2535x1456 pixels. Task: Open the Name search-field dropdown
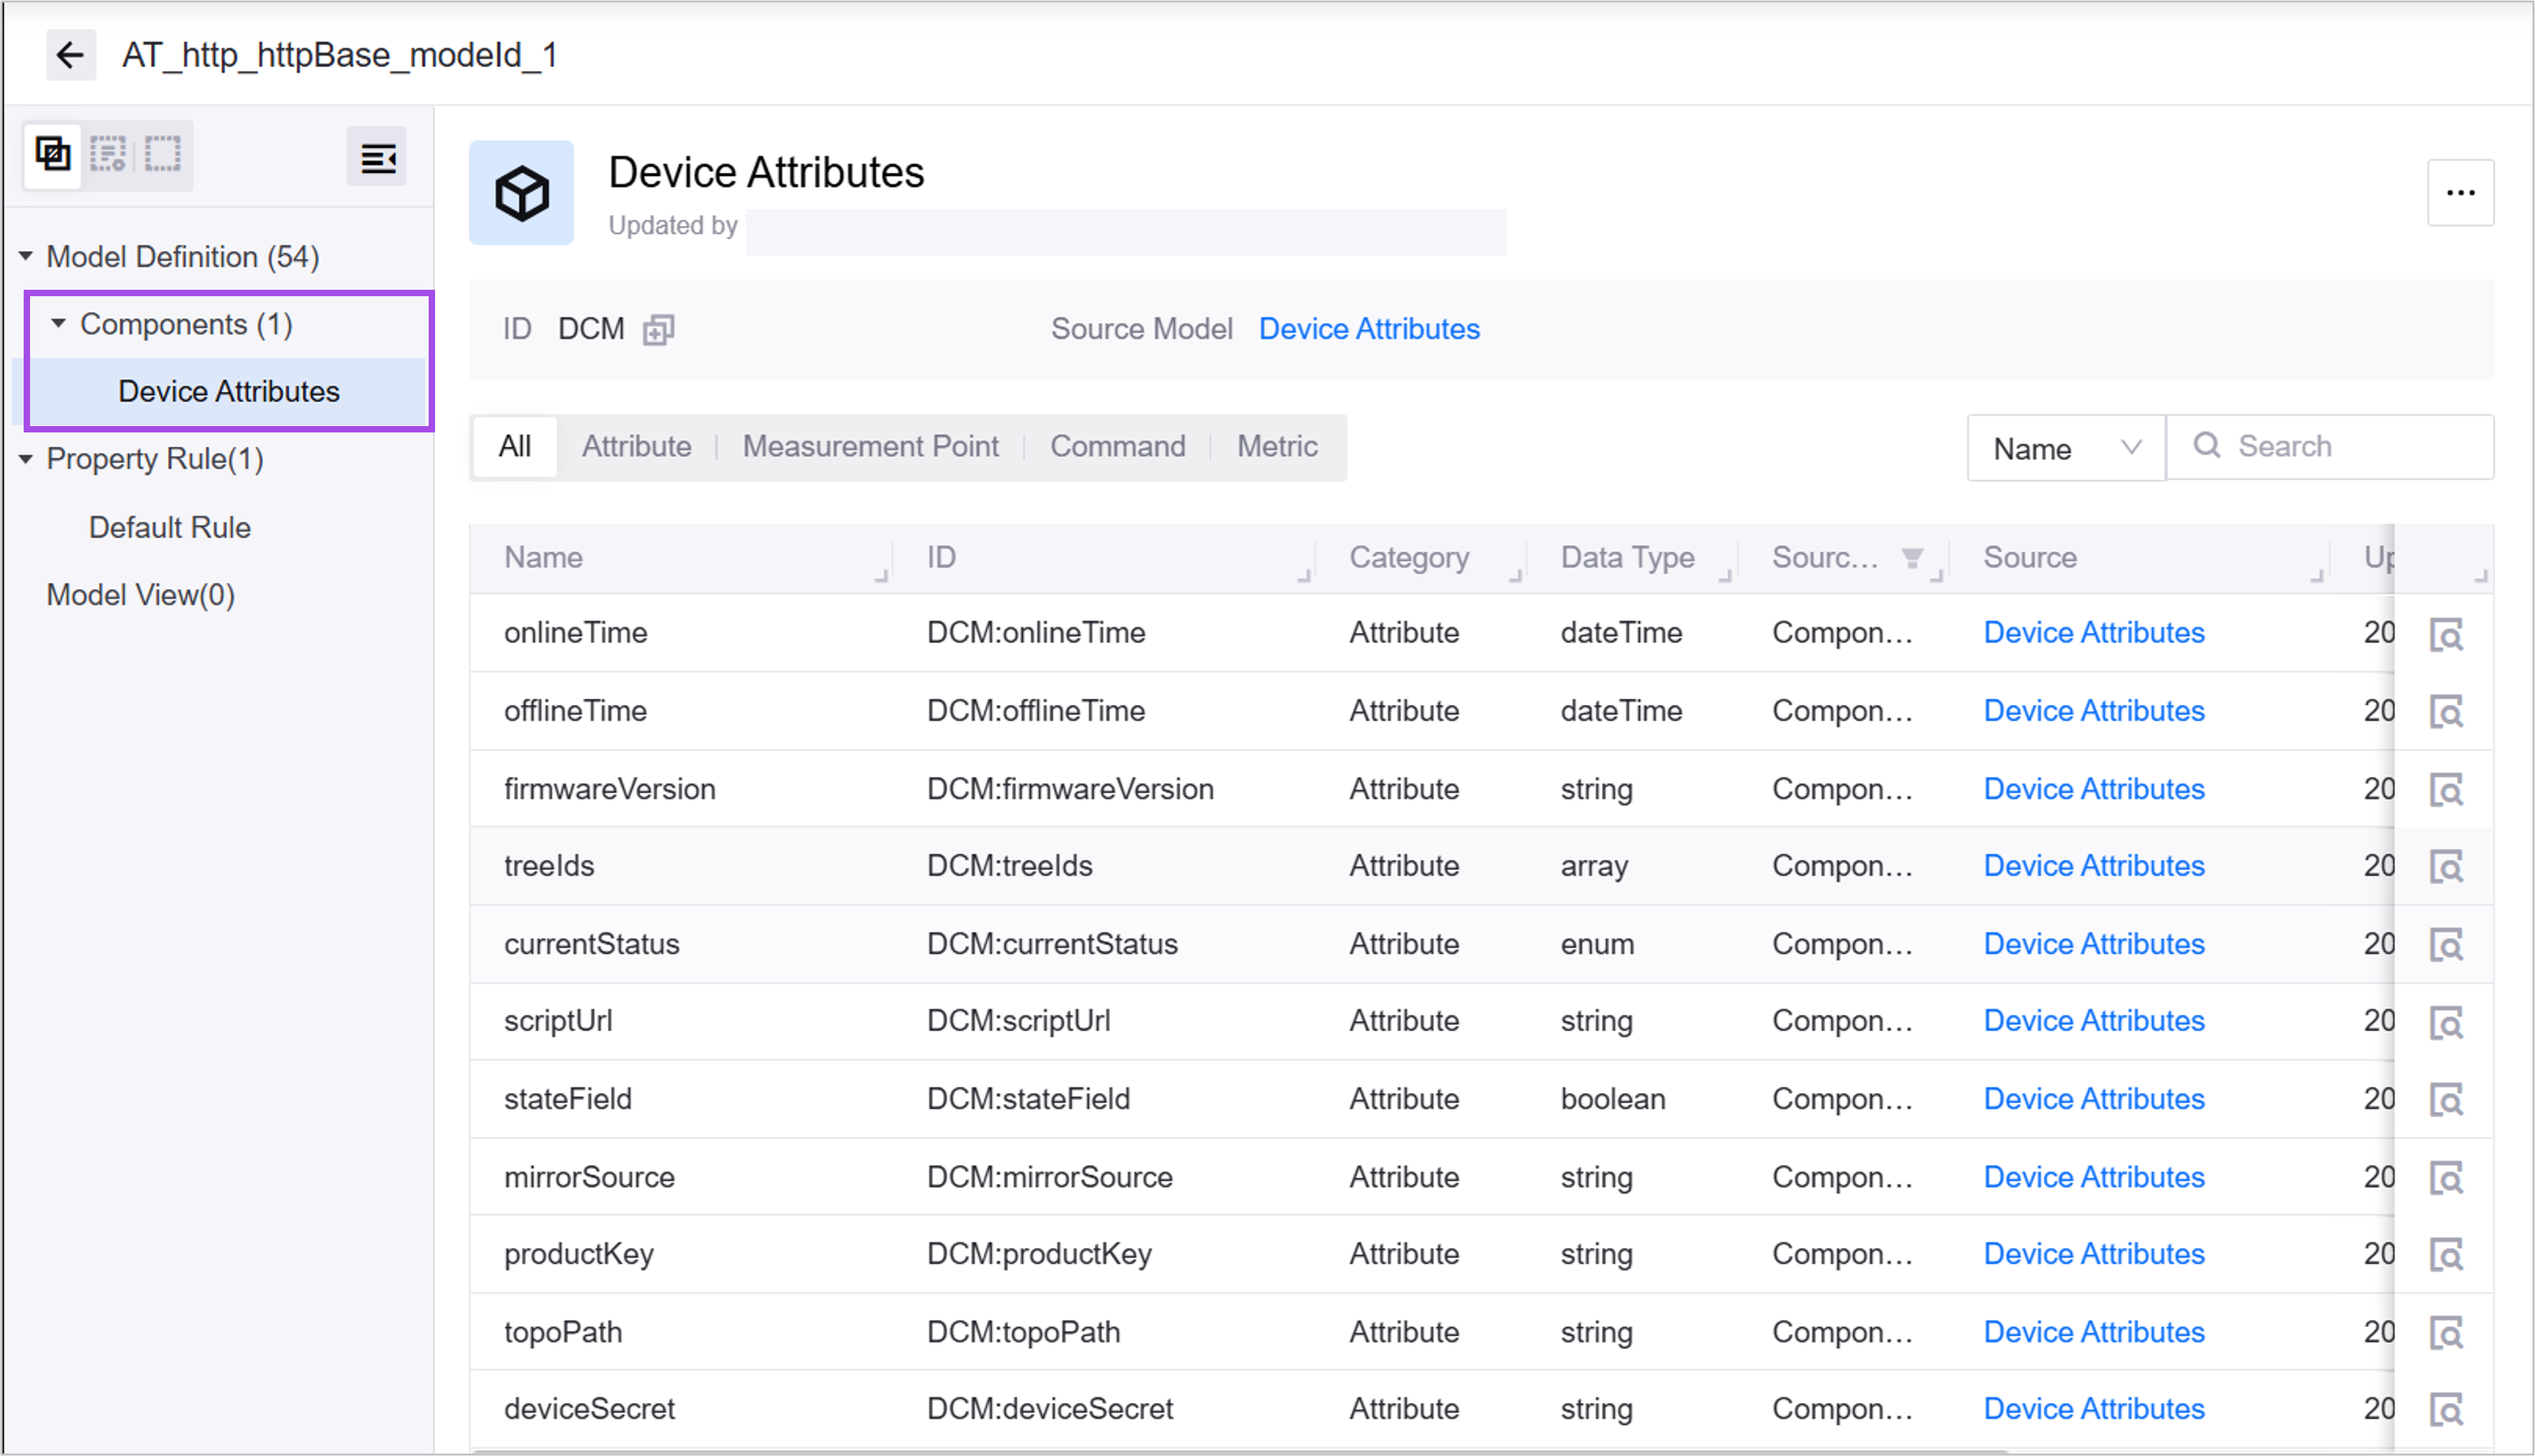coord(2065,448)
